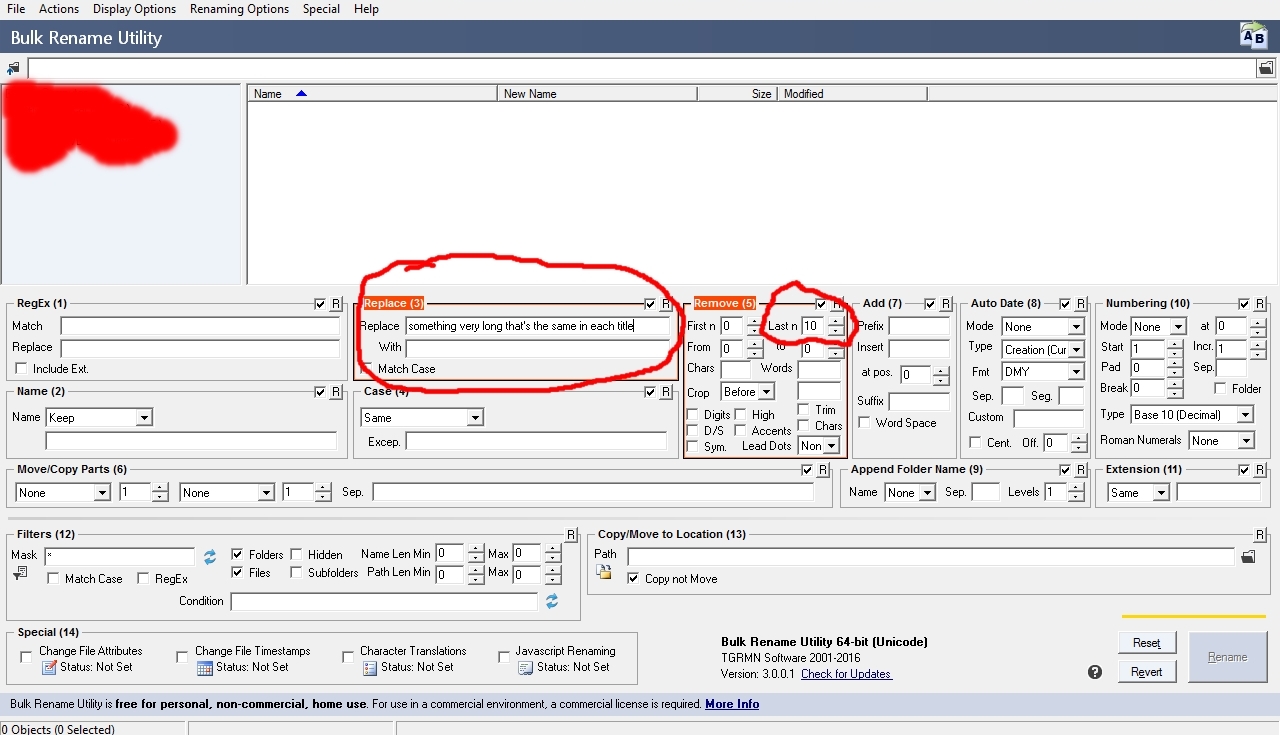Uncheck Folders in Filters
This screenshot has height=735, width=1280.
(237, 554)
